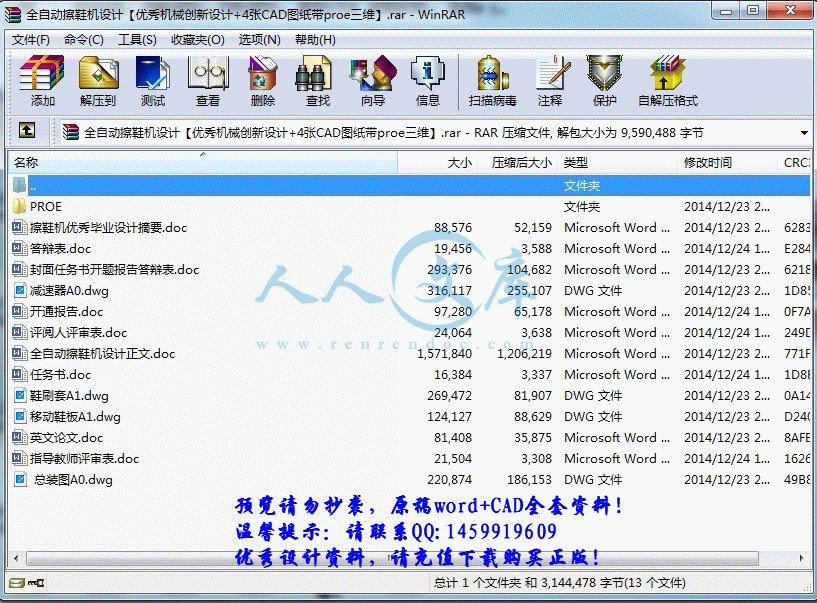Screen dimensions: 817x603
Task: Select the PROE folder icon
Action: click(19, 206)
